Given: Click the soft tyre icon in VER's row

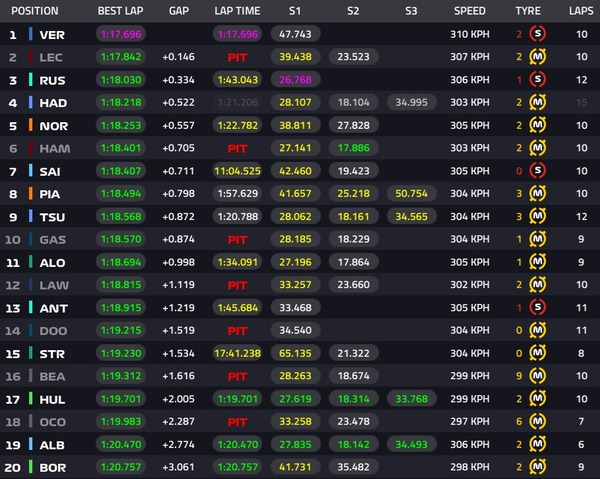Looking at the screenshot, I should 537,35.
